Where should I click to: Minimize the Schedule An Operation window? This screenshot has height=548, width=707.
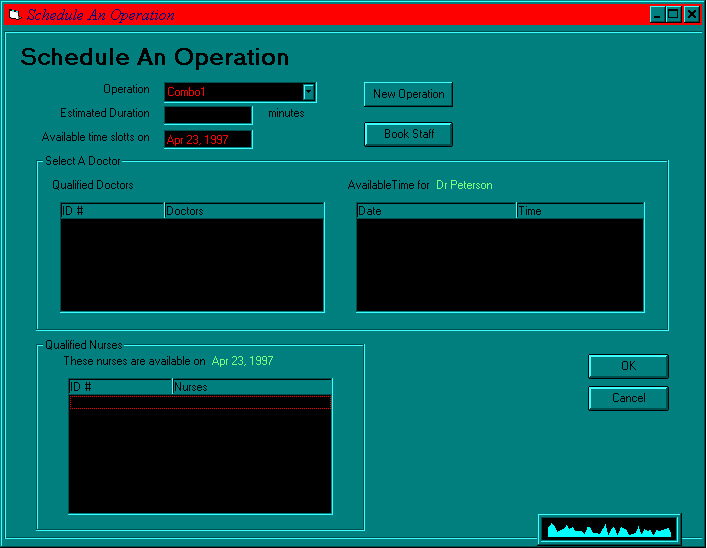point(657,15)
